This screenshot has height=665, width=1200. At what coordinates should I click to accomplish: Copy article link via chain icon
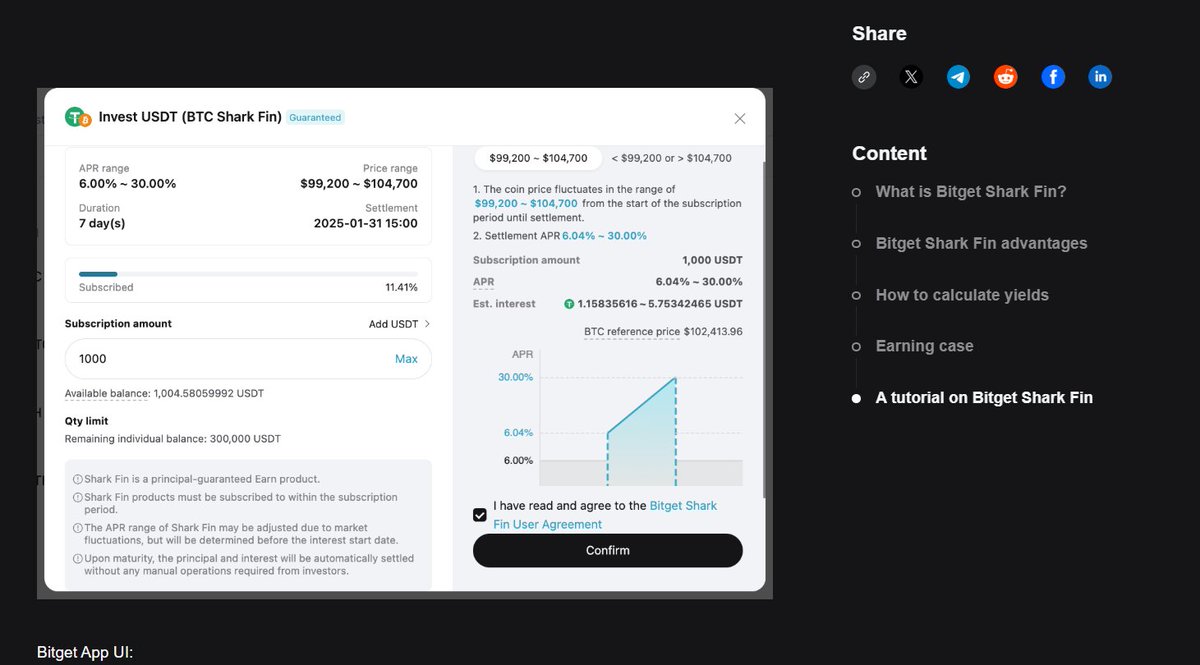tap(864, 77)
